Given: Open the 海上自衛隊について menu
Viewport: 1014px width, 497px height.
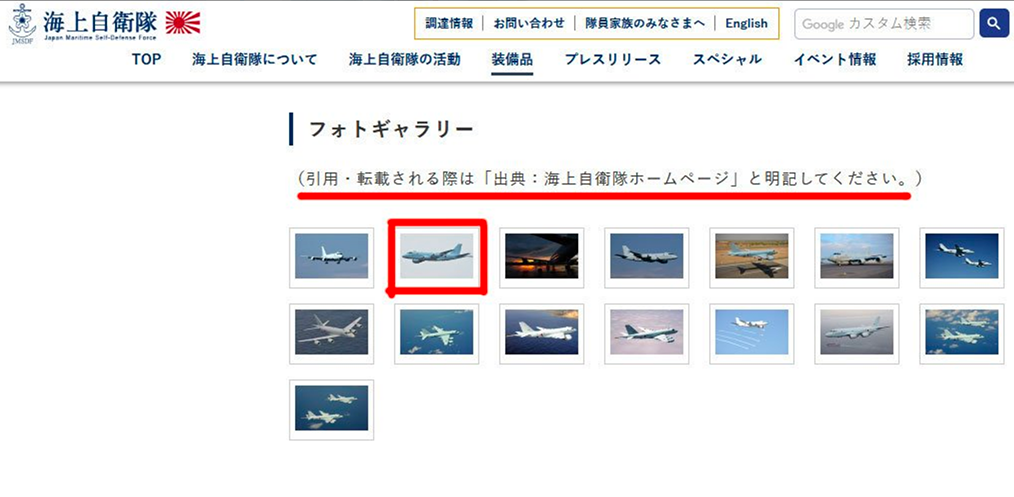Looking at the screenshot, I should [x=255, y=60].
